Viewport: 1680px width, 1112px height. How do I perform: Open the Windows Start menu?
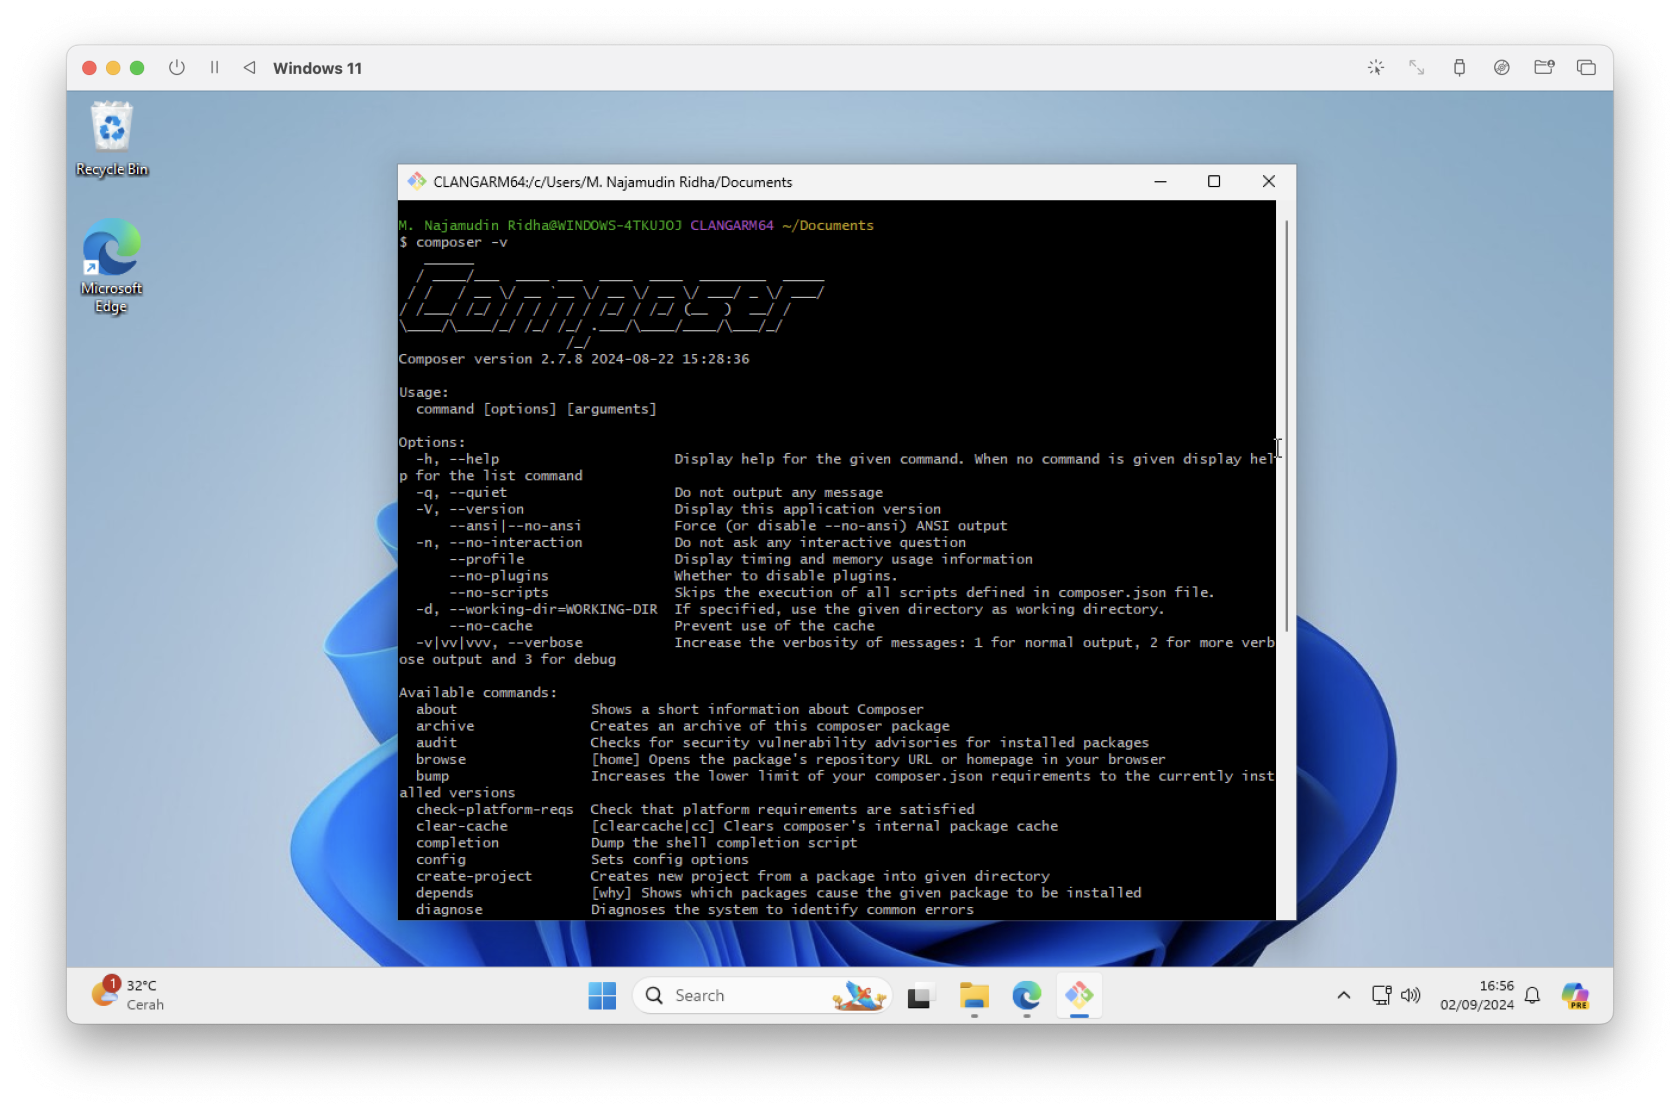click(602, 995)
